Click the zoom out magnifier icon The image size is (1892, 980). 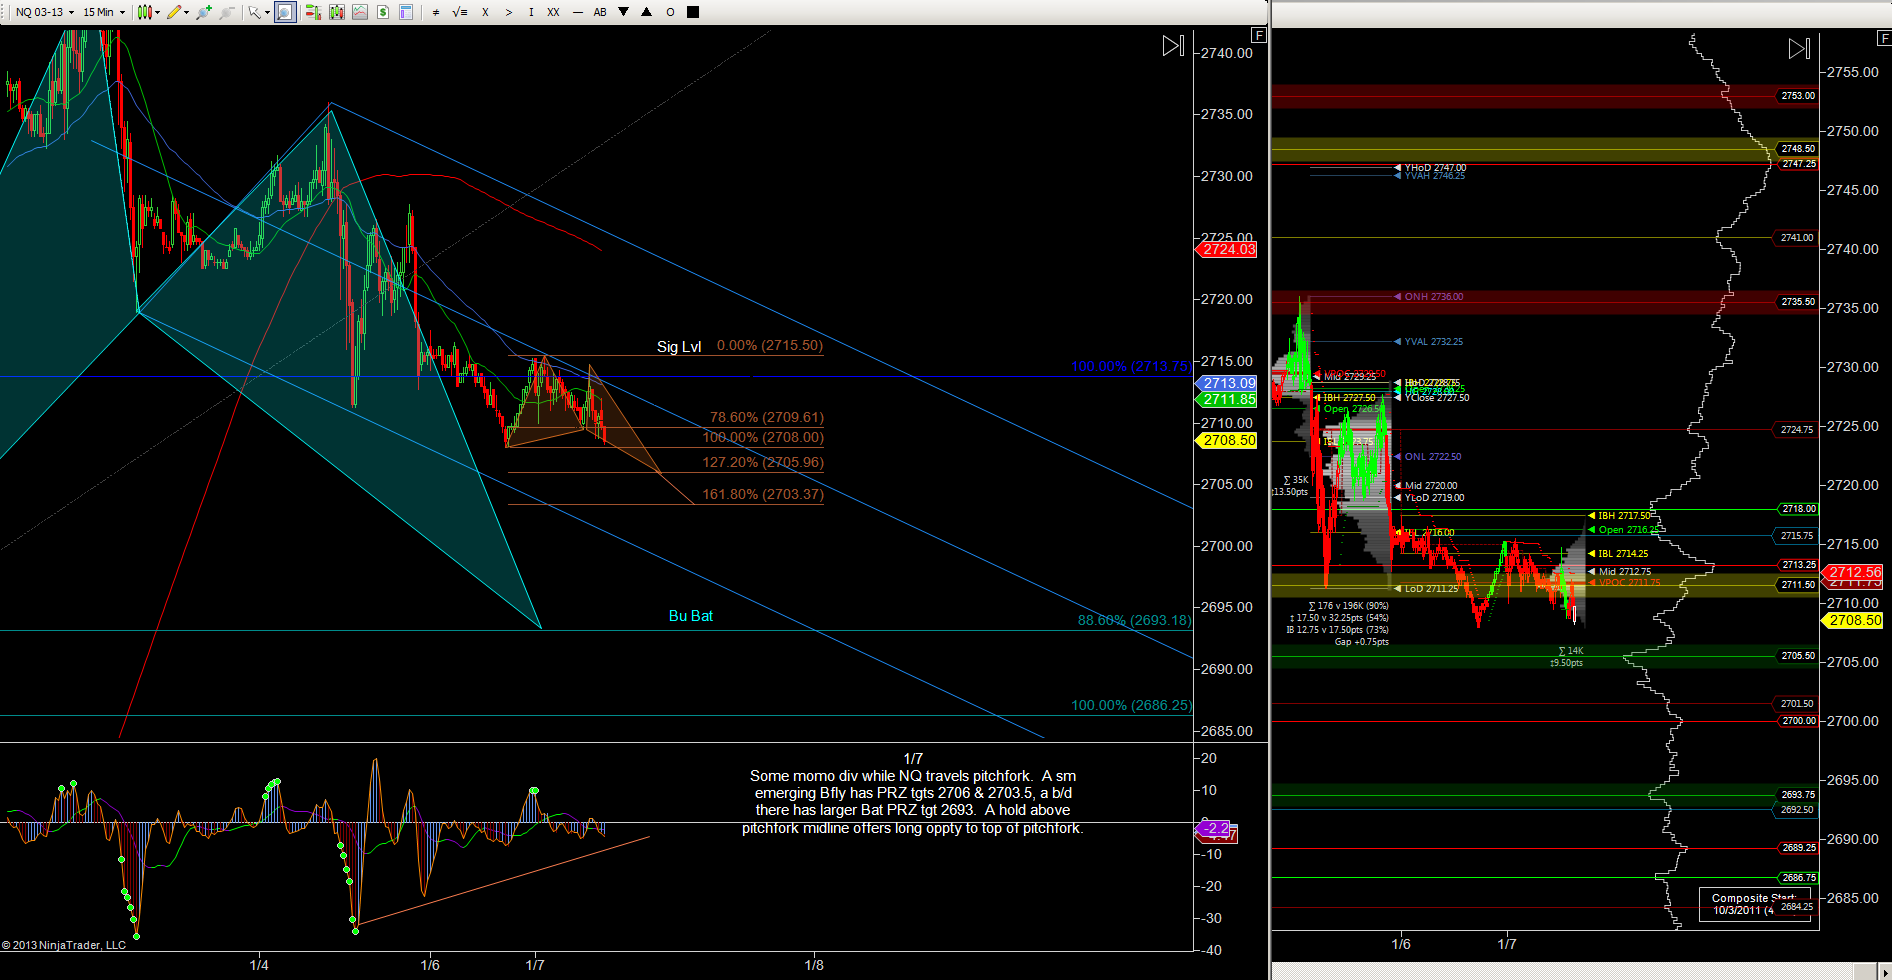point(227,12)
